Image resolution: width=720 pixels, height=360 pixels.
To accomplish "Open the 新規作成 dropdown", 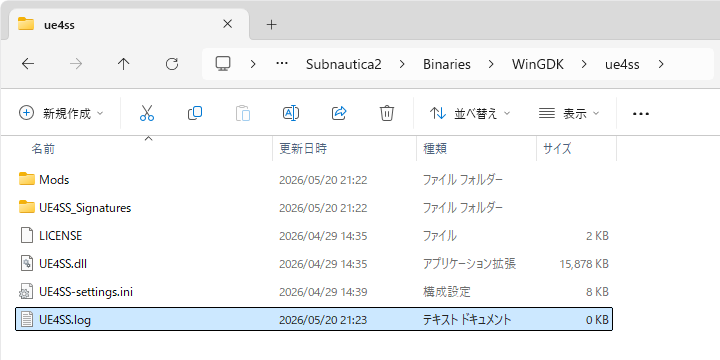I will tap(62, 113).
